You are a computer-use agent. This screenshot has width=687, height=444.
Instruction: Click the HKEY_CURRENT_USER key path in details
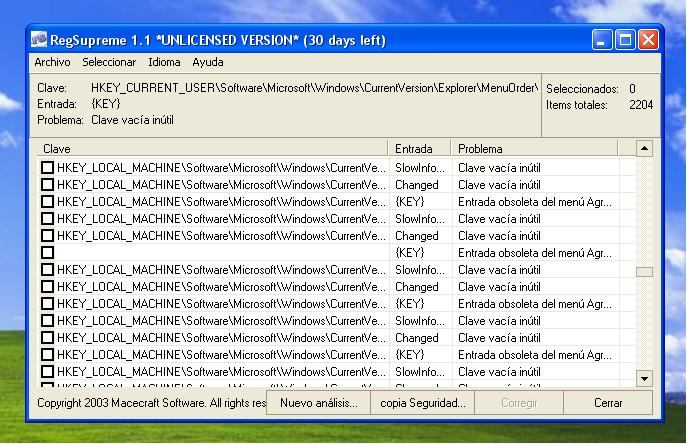click(x=314, y=88)
